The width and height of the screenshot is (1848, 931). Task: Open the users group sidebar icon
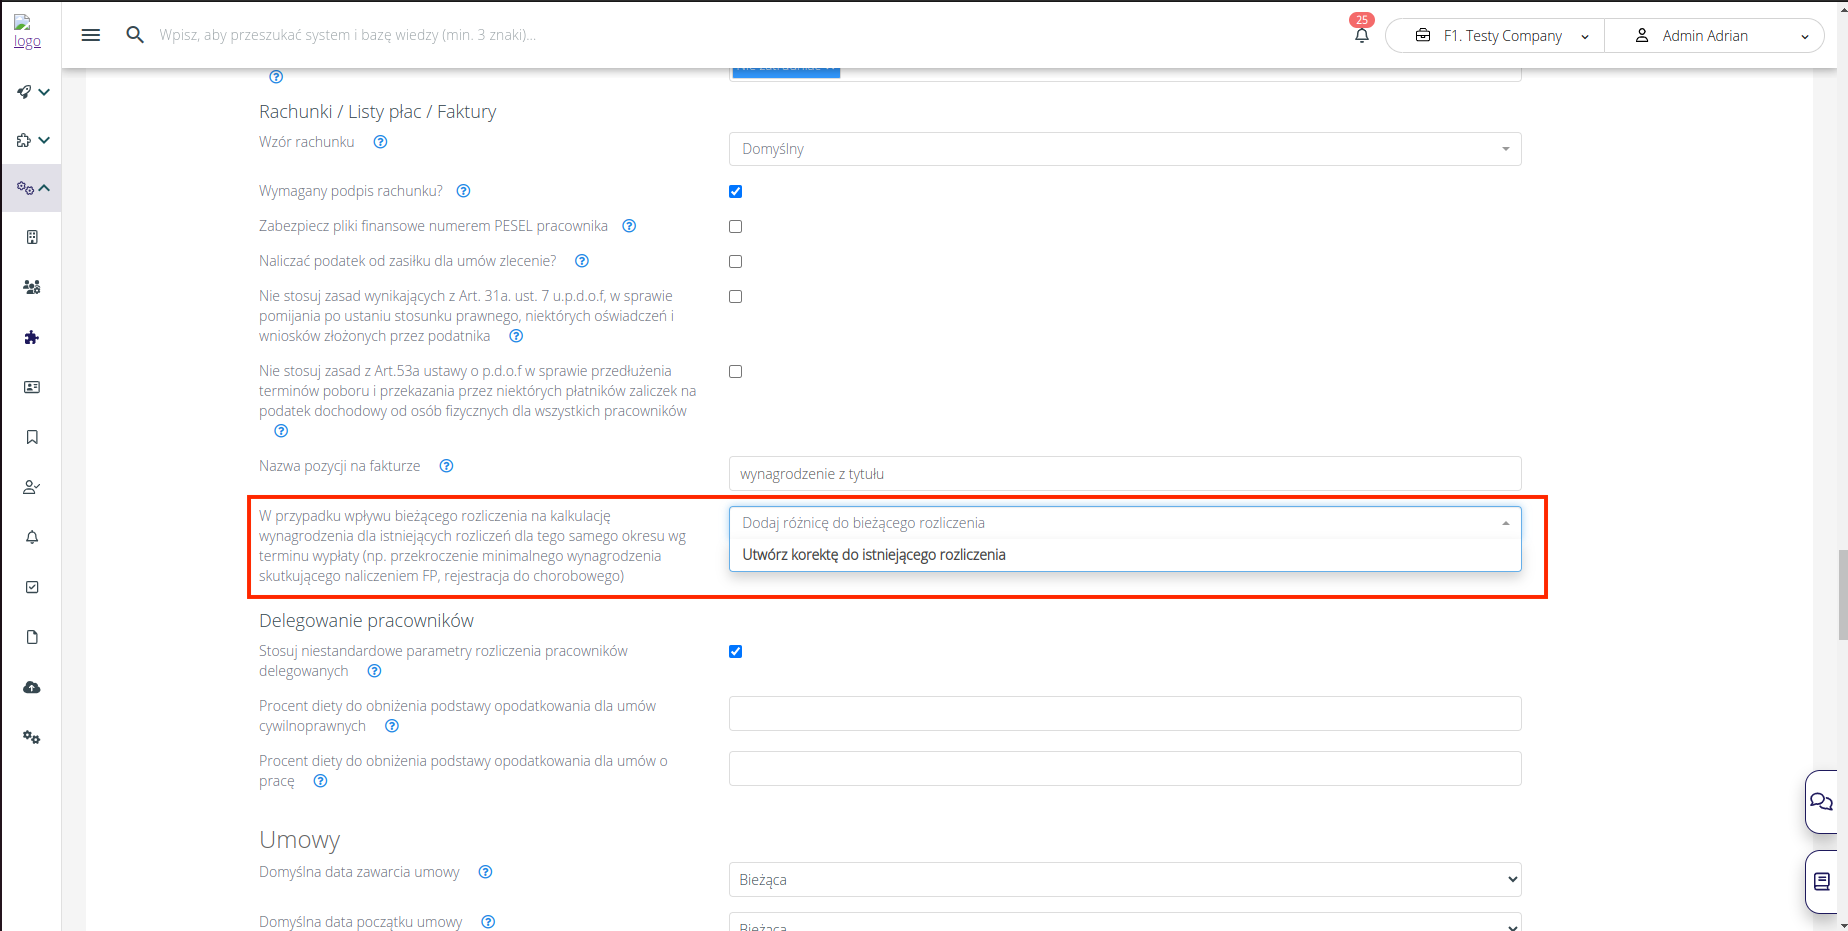(x=32, y=287)
